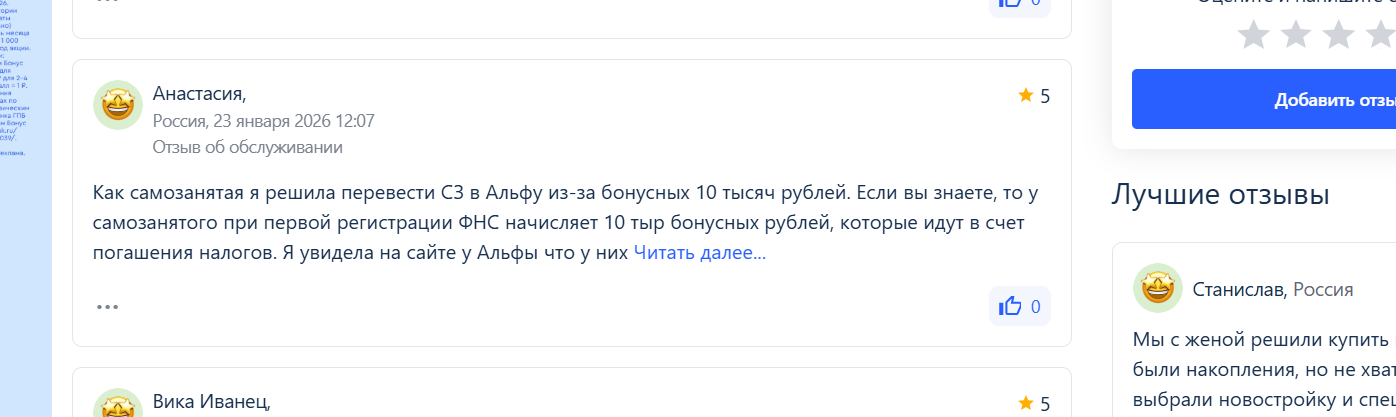Open reviewer name 'Вика Иванец'
Viewport: 1396px width, 417px height.
pos(211,402)
